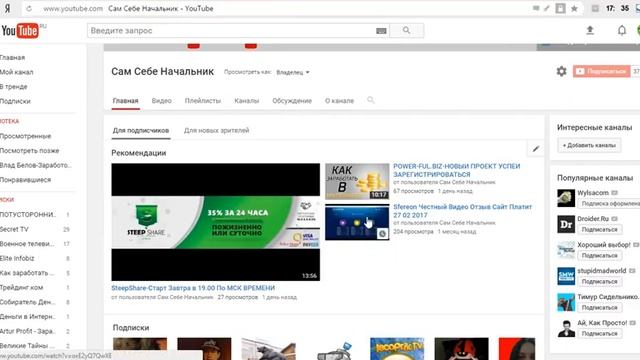Click the upload video arrow icon
This screenshot has height=360, width=640.
pos(590,30)
